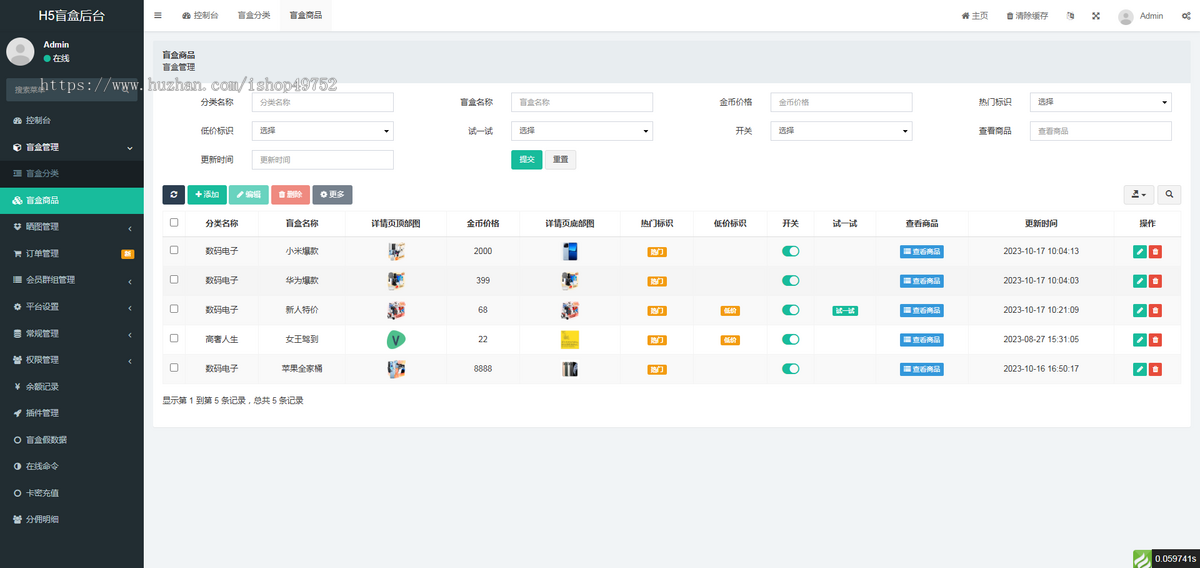This screenshot has height=568, width=1200.
Task: Edit the 女王驾到 row
Action: [x=1139, y=340]
